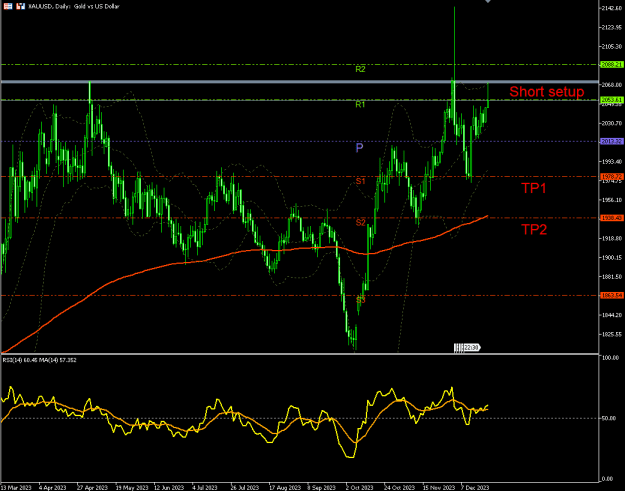The width and height of the screenshot is (625, 491).
Task: Click the orange 1938.43 price tag
Action: click(612, 218)
